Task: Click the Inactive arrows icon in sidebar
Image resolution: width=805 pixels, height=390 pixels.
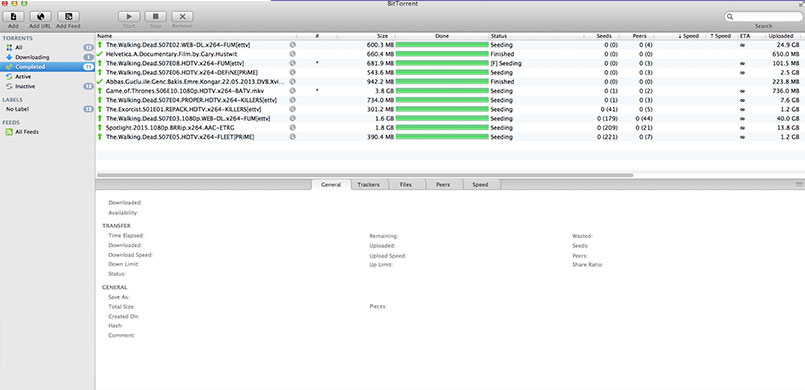Action: 9,87
